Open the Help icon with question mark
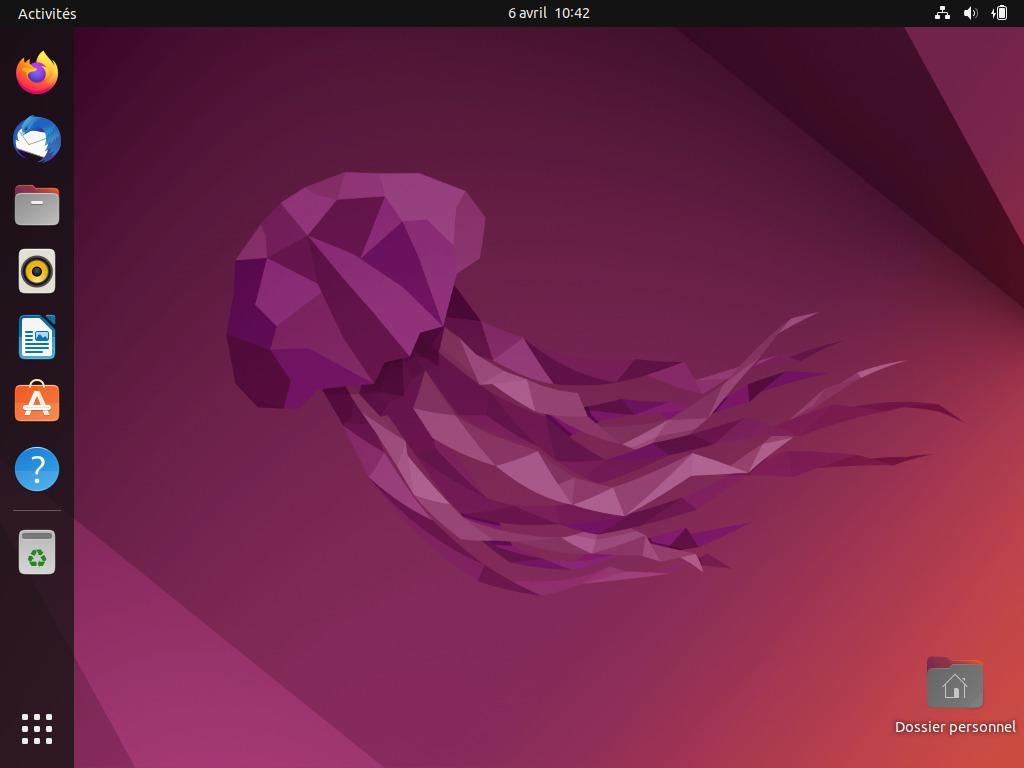Viewport: 1024px width, 768px height. pyautogui.click(x=37, y=469)
